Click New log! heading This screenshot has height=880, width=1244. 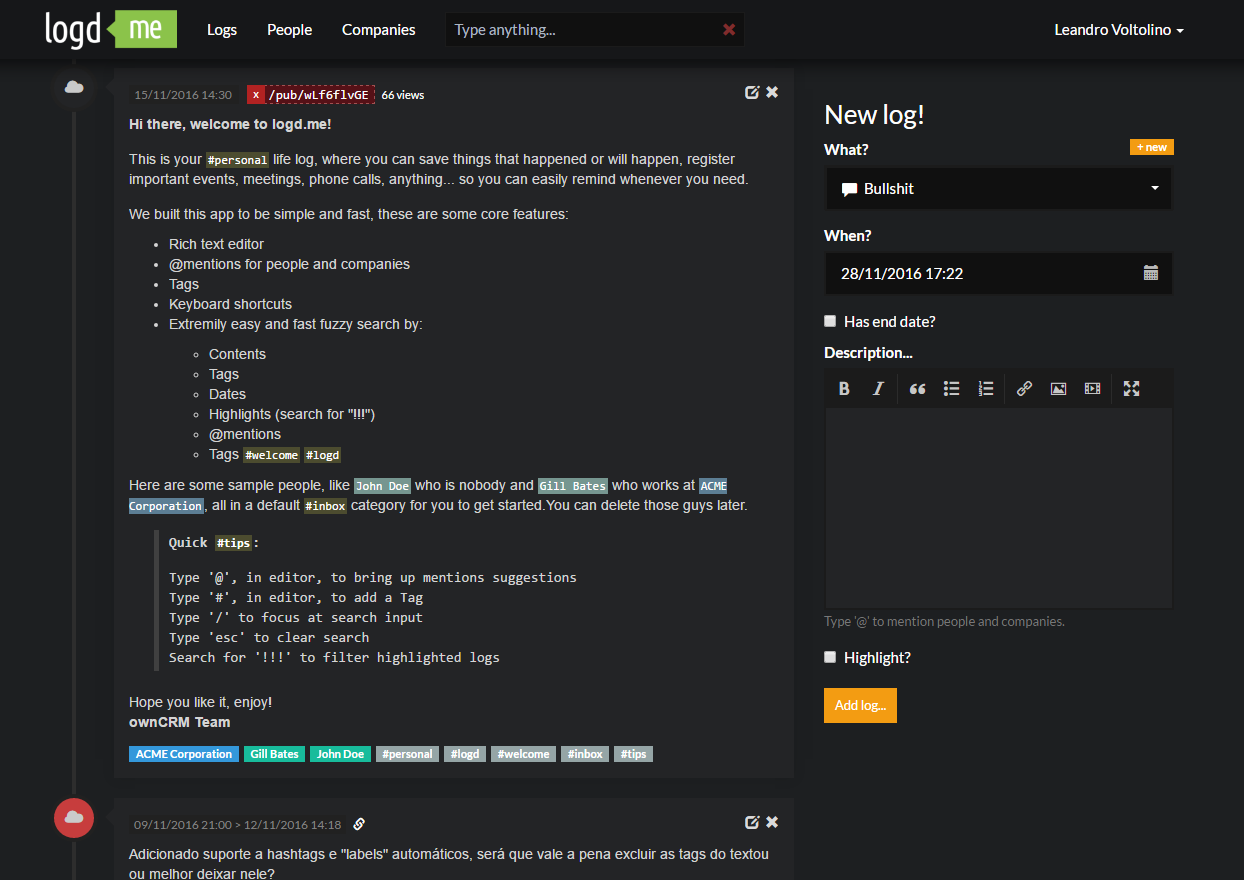[874, 115]
